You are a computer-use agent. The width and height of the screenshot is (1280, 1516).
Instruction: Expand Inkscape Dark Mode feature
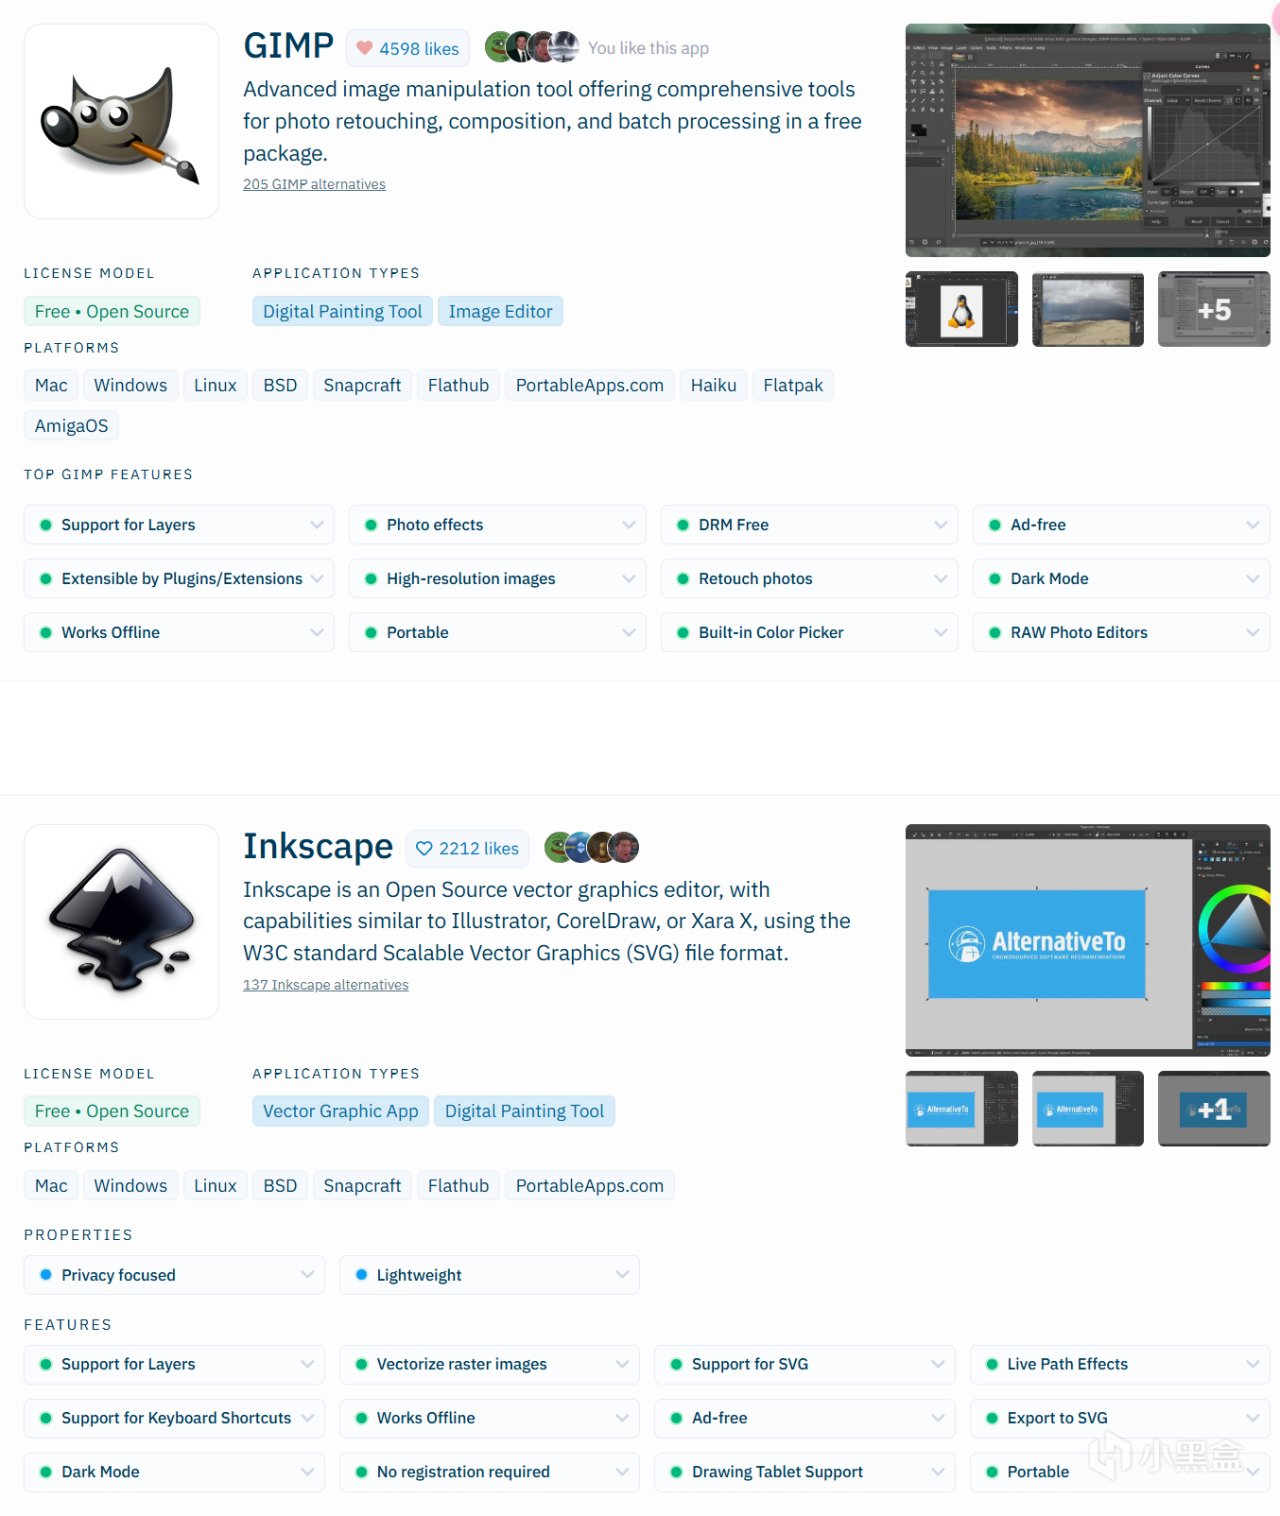pos(174,1472)
